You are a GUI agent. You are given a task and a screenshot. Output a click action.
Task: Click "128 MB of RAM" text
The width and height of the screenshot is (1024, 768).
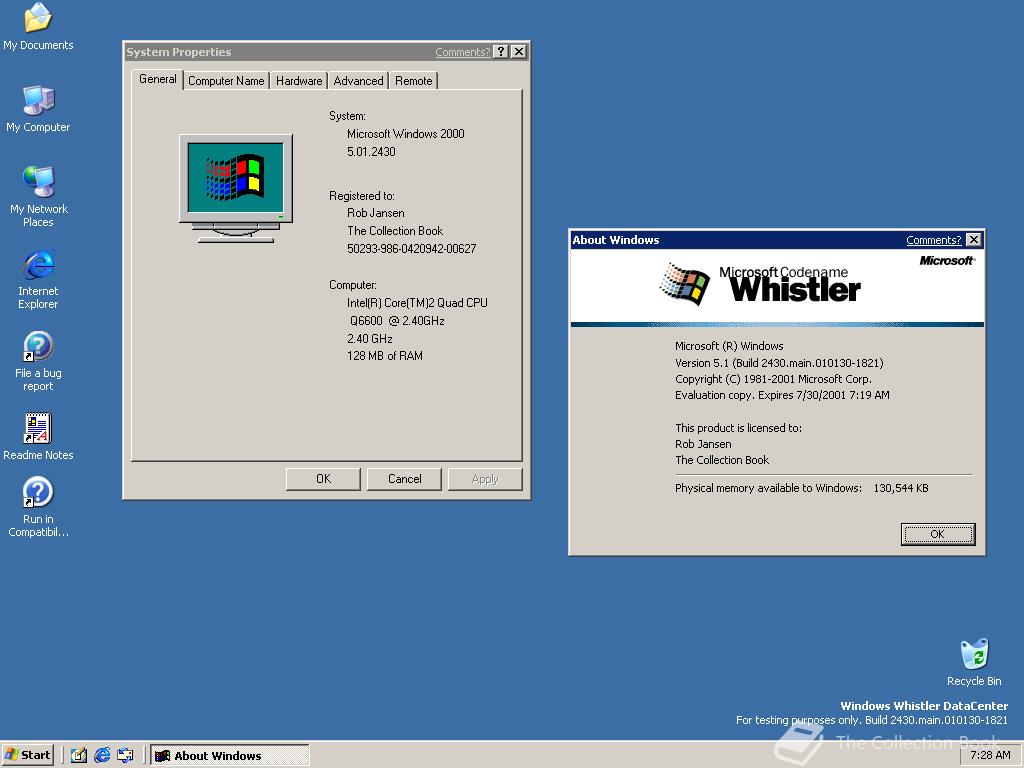(x=385, y=356)
